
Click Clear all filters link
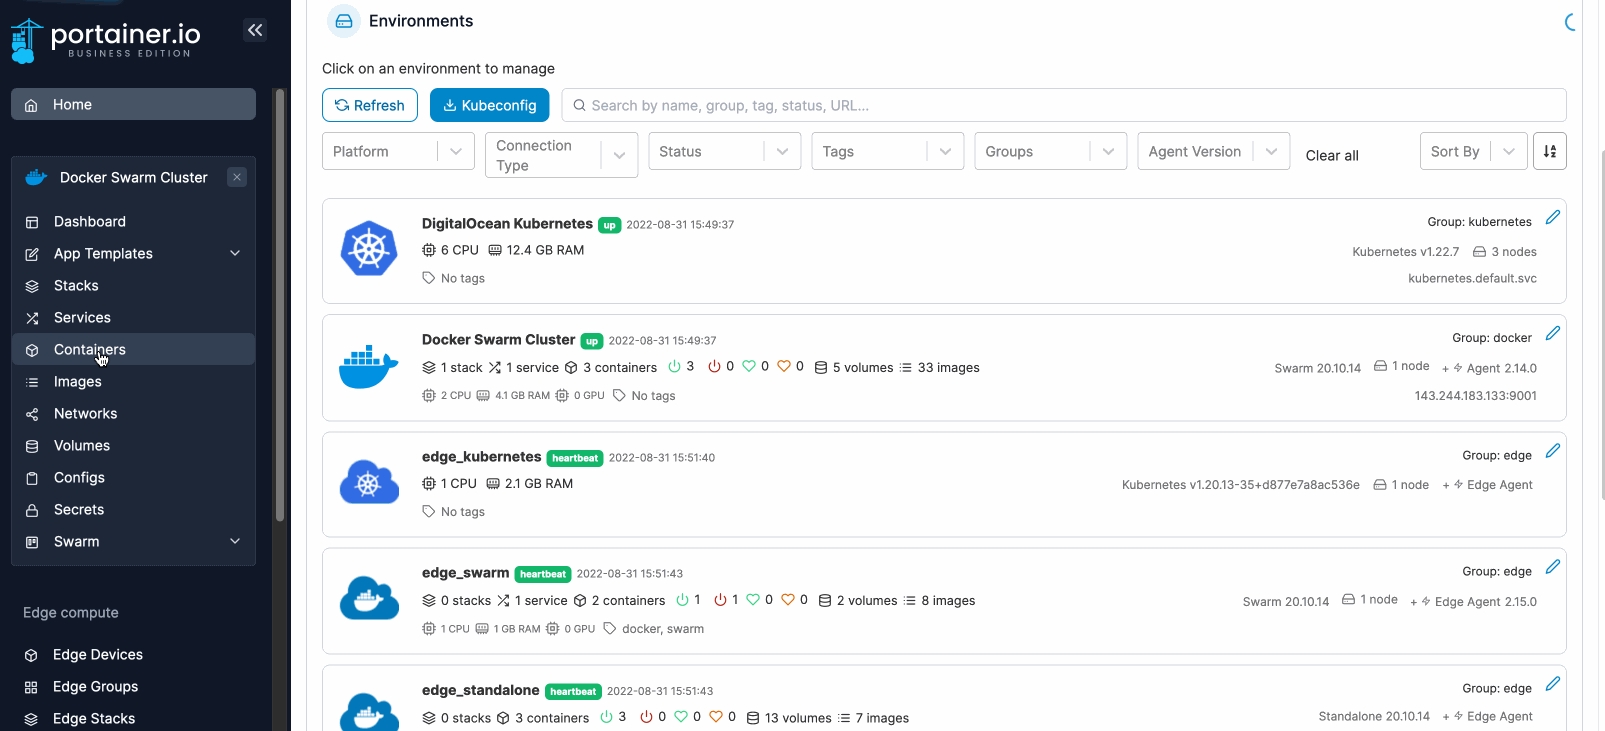pos(1331,156)
